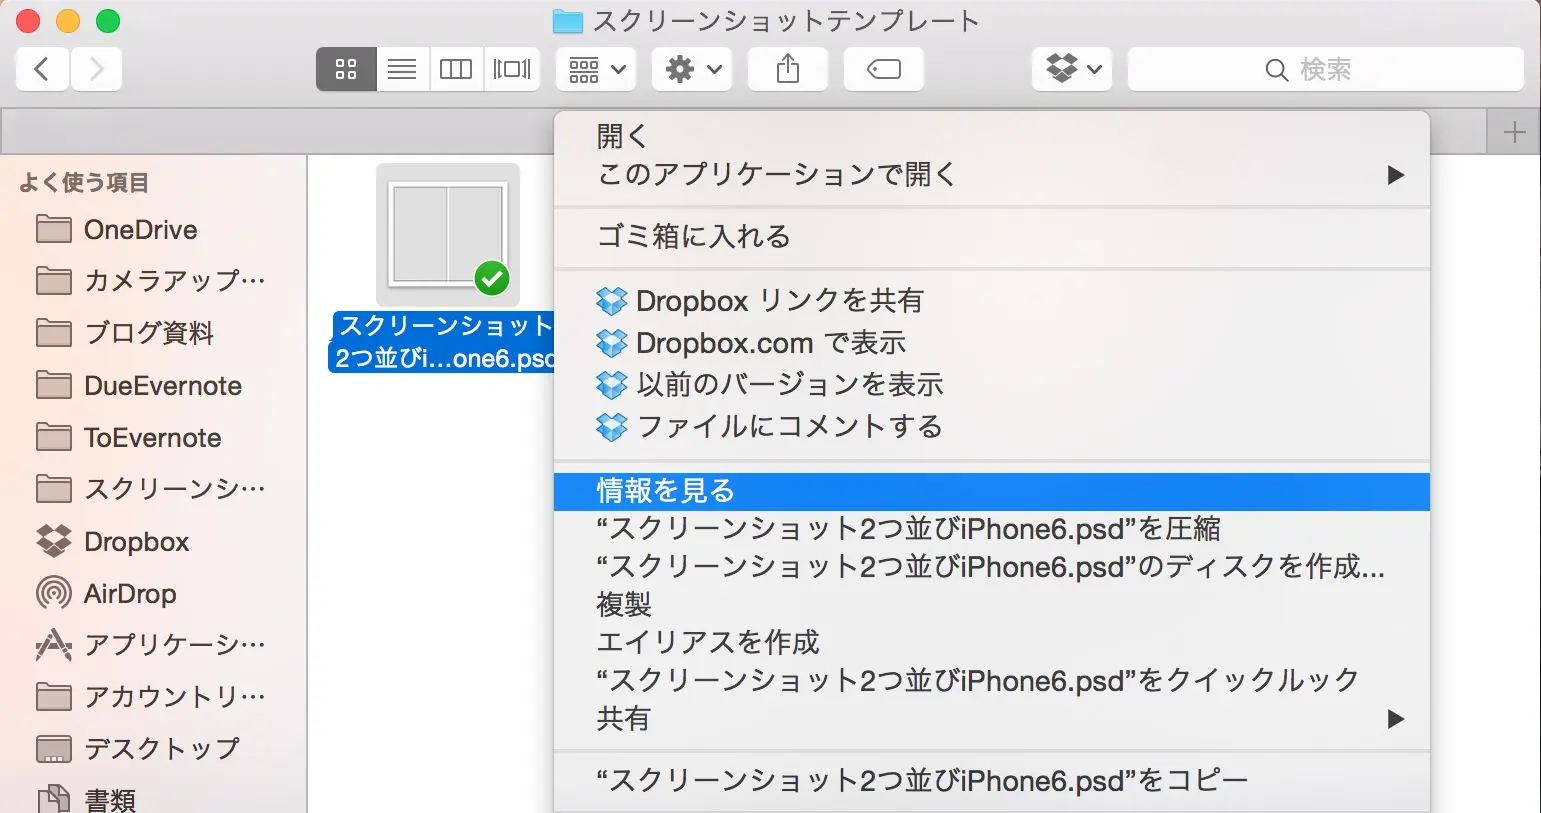Add a new tab with plus button
This screenshot has width=1541, height=813.
(x=1514, y=132)
